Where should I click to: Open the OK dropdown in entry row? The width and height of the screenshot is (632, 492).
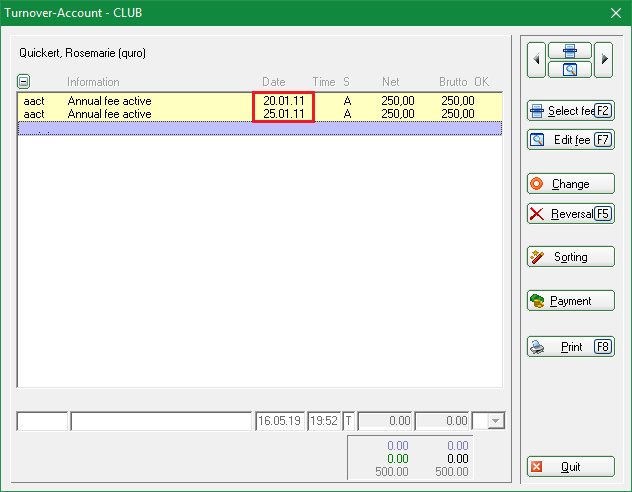(x=496, y=421)
